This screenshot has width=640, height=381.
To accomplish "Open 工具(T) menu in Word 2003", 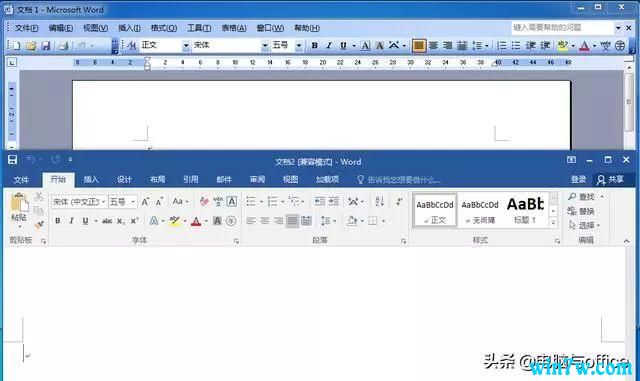I will click(199, 28).
